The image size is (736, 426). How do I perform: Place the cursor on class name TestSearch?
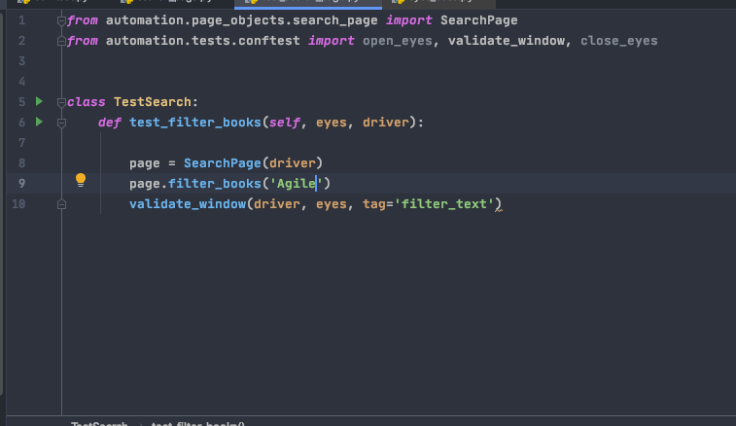tap(153, 102)
